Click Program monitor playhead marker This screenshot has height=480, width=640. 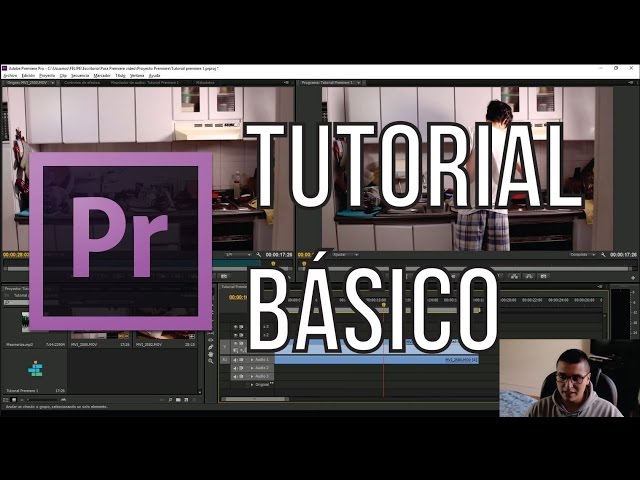click(304, 264)
